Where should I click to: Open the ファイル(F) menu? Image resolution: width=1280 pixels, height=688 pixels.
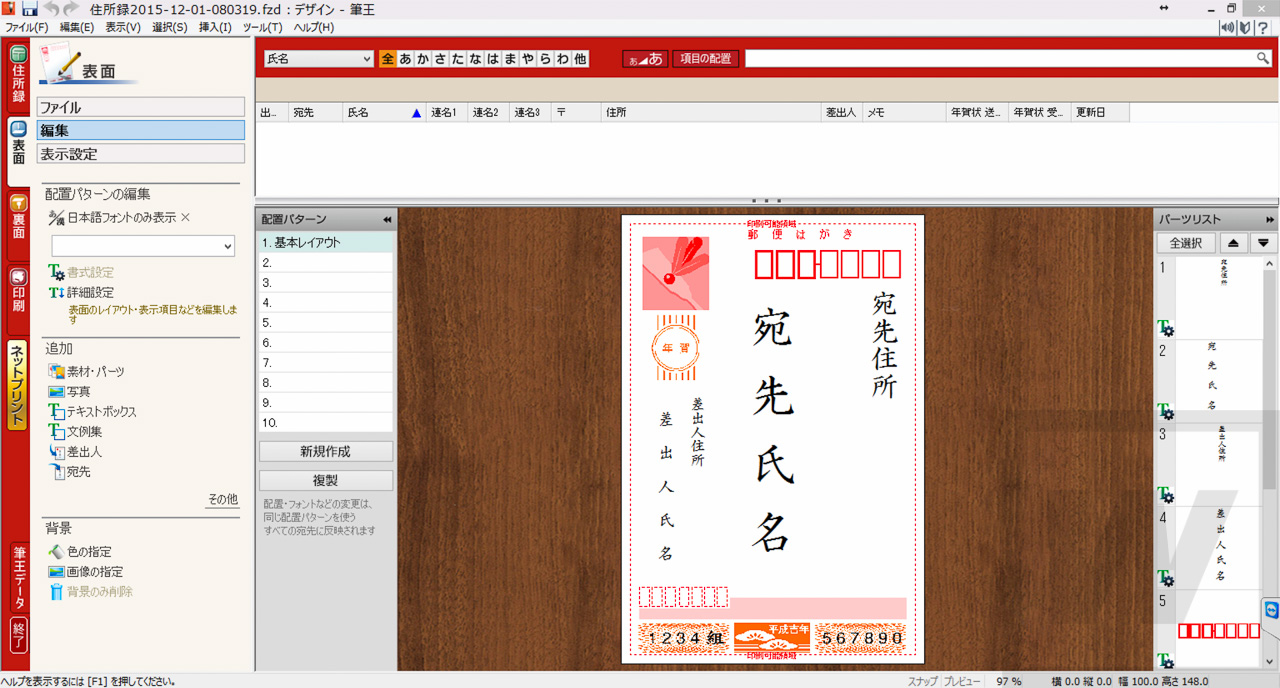tap(27, 27)
